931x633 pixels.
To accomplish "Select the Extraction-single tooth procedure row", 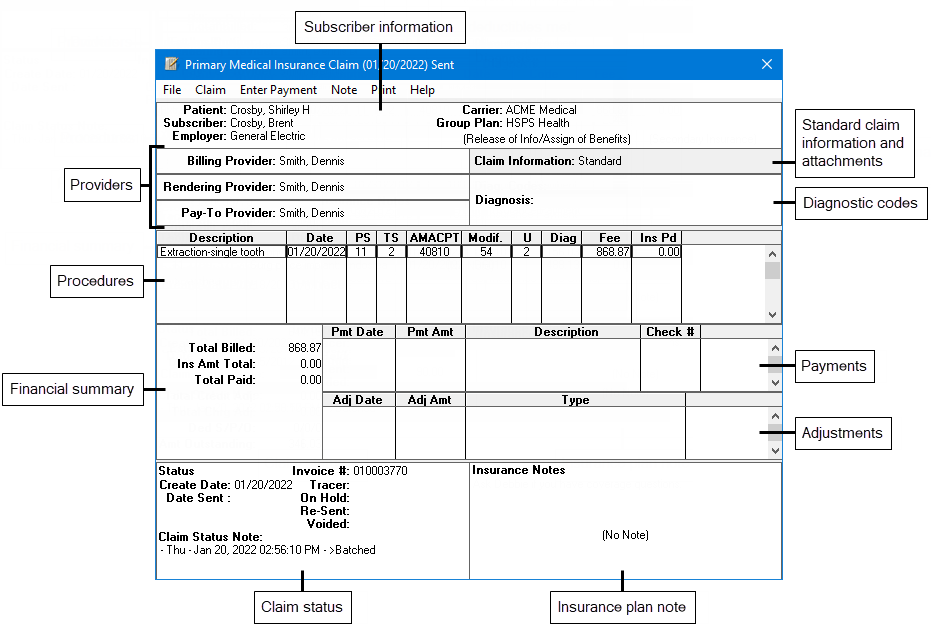I will (x=220, y=251).
